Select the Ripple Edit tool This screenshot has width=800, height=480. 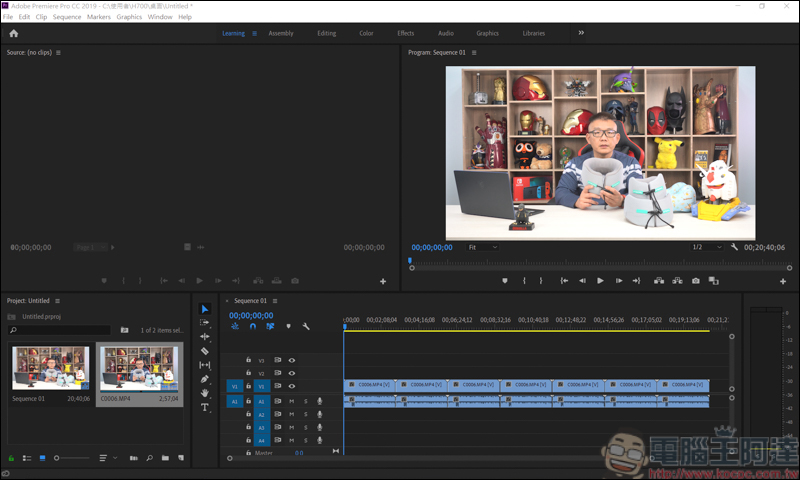205,337
